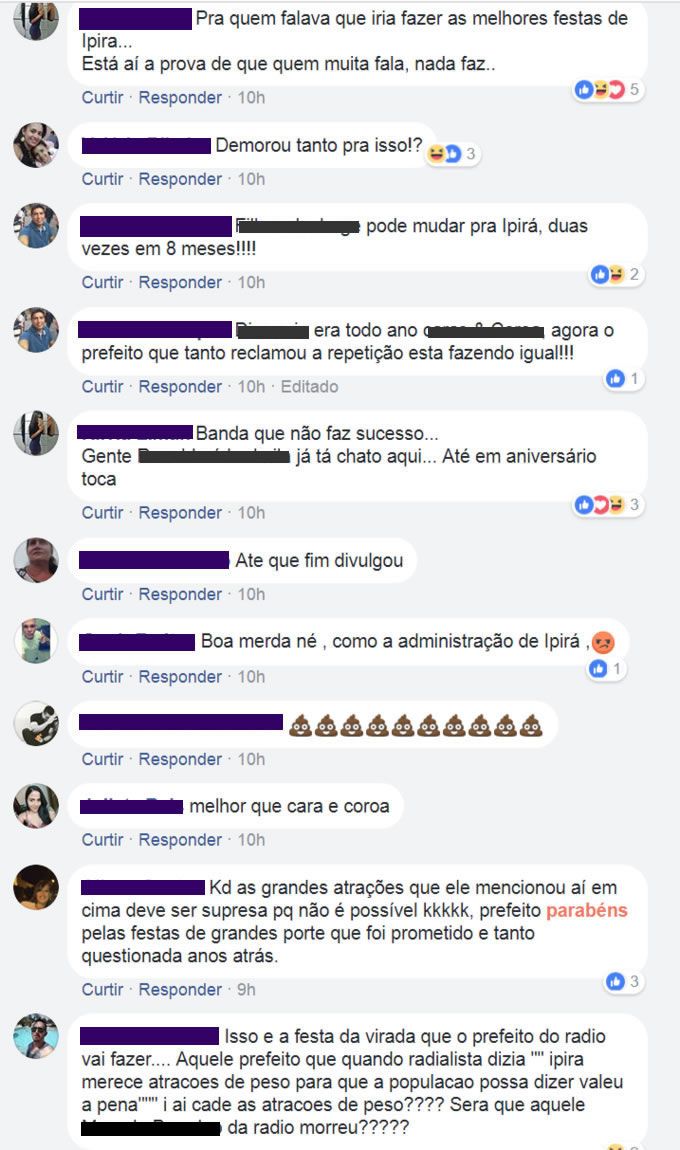The image size is (680, 1150).
Task: Open like reaction on 'Boa merda né' comment
Action: (x=606, y=669)
